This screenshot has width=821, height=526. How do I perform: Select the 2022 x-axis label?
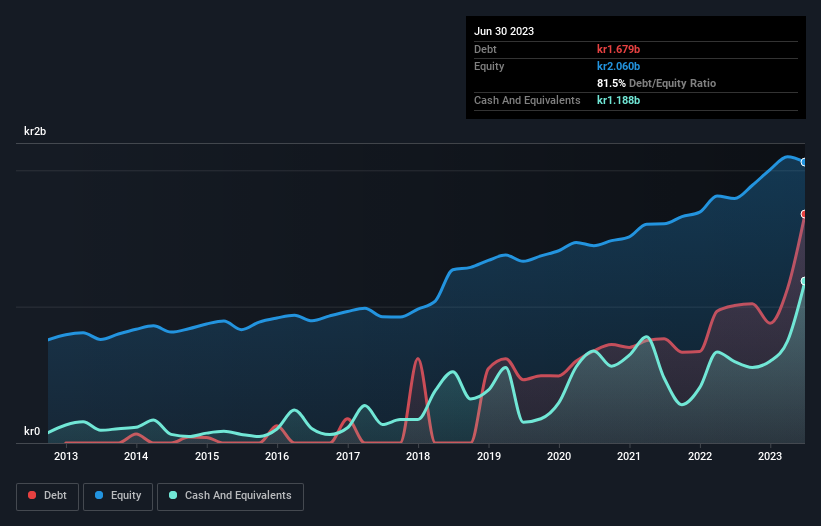coord(700,456)
